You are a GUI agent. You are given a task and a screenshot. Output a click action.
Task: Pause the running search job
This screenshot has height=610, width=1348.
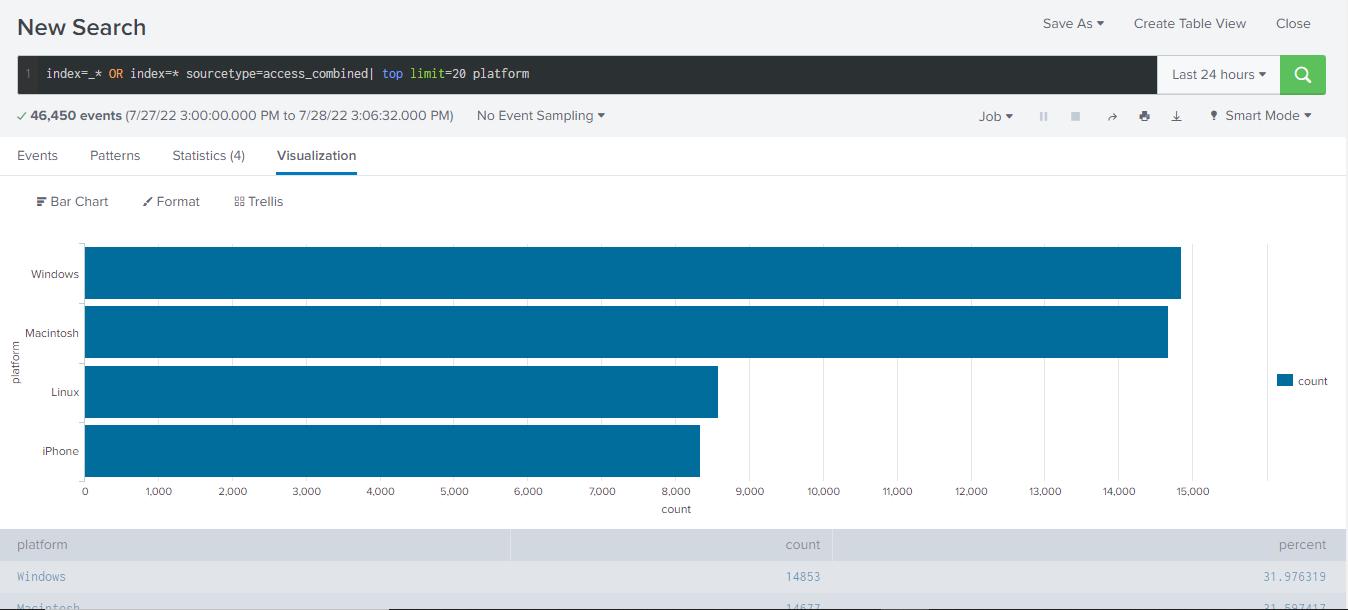1043,116
